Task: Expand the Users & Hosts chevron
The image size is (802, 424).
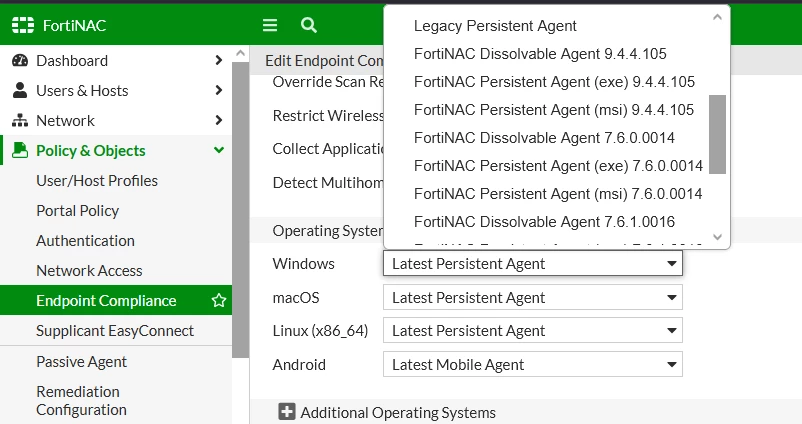Action: (x=218, y=90)
